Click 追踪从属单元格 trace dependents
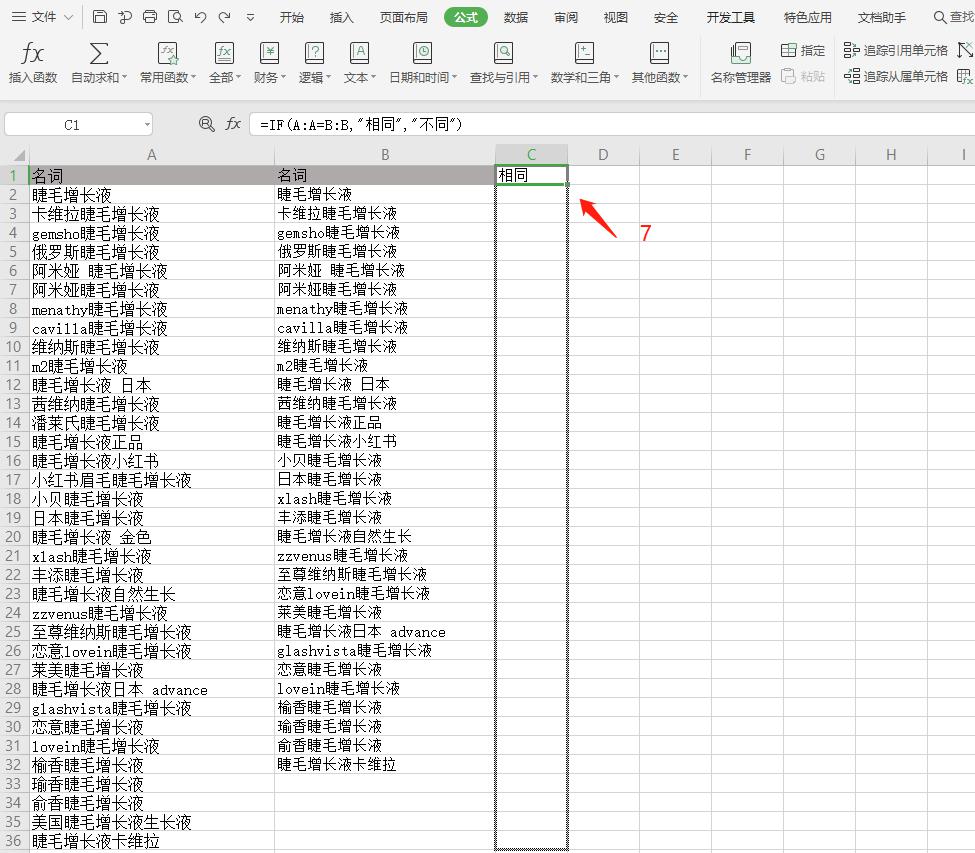975x853 pixels. point(895,76)
